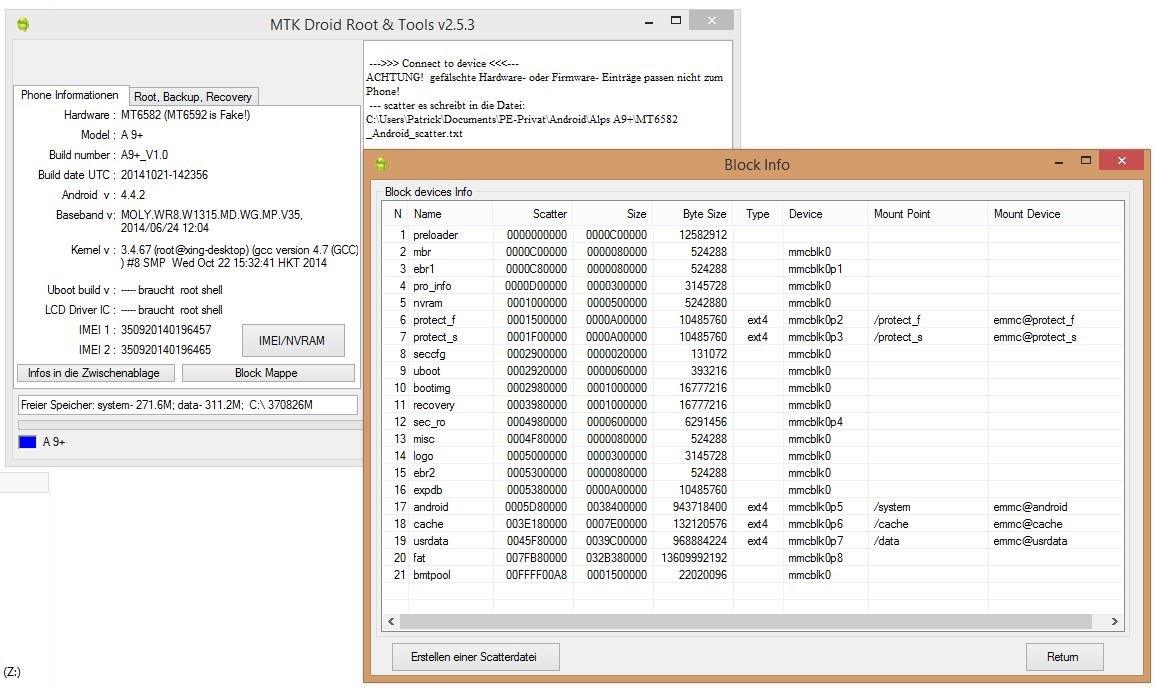This screenshot has height=689, width=1159.
Task: Select the sec_ro row
Action: 753,422
